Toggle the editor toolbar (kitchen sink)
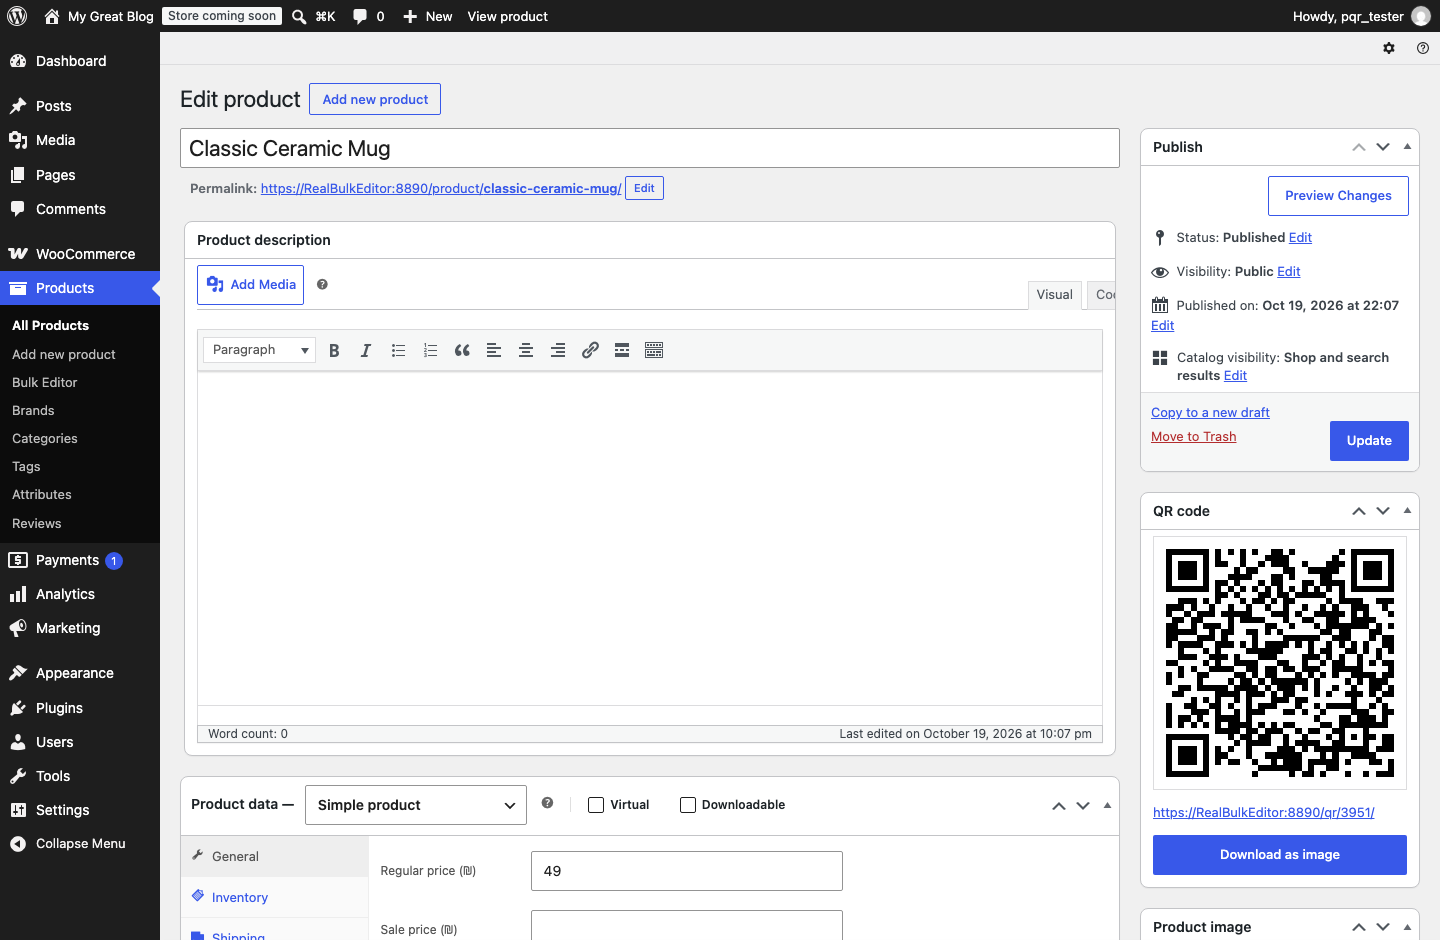 point(654,350)
